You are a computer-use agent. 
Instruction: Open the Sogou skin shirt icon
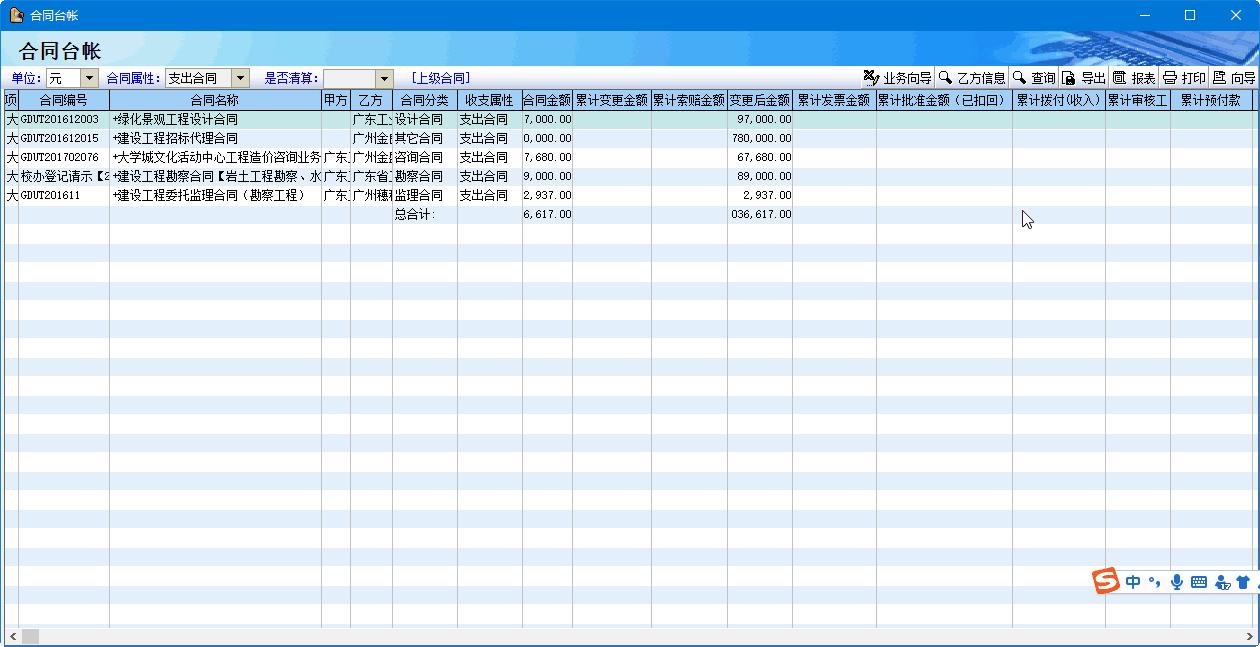point(1242,582)
